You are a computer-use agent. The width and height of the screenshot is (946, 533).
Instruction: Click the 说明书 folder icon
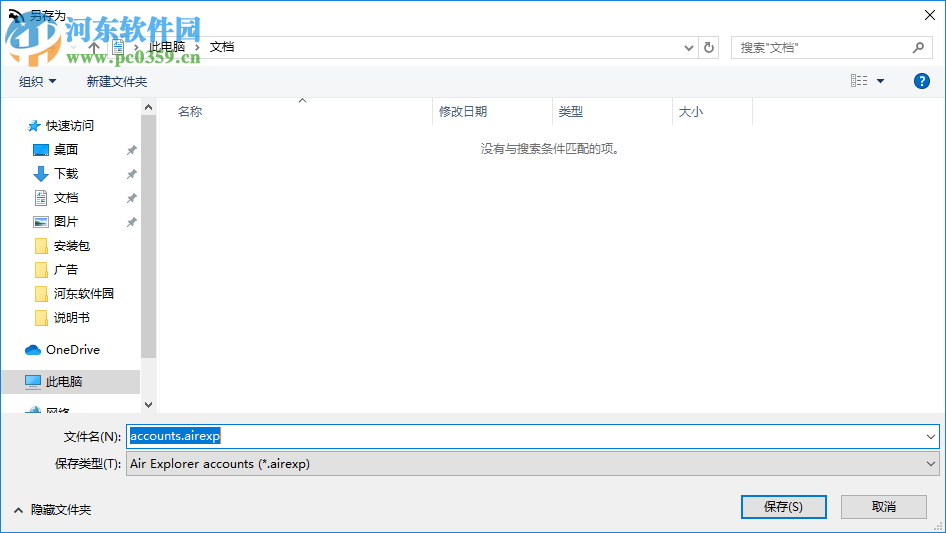(41, 318)
